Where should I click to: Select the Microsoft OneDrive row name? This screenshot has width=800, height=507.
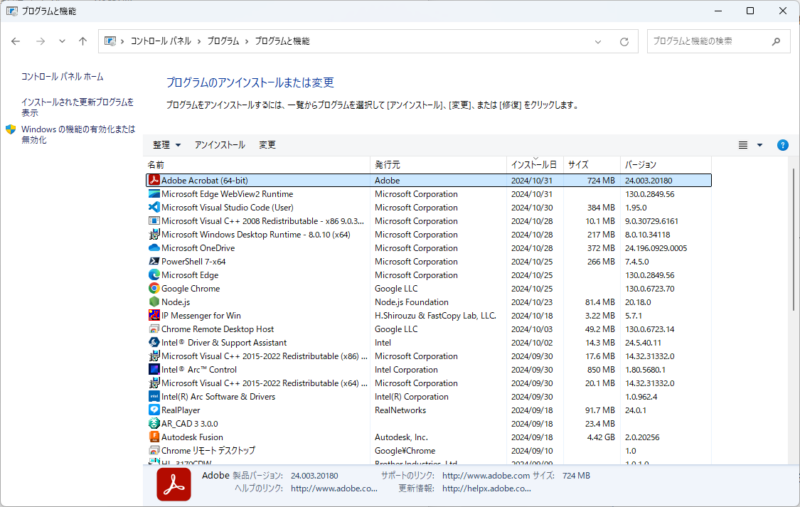click(198, 248)
